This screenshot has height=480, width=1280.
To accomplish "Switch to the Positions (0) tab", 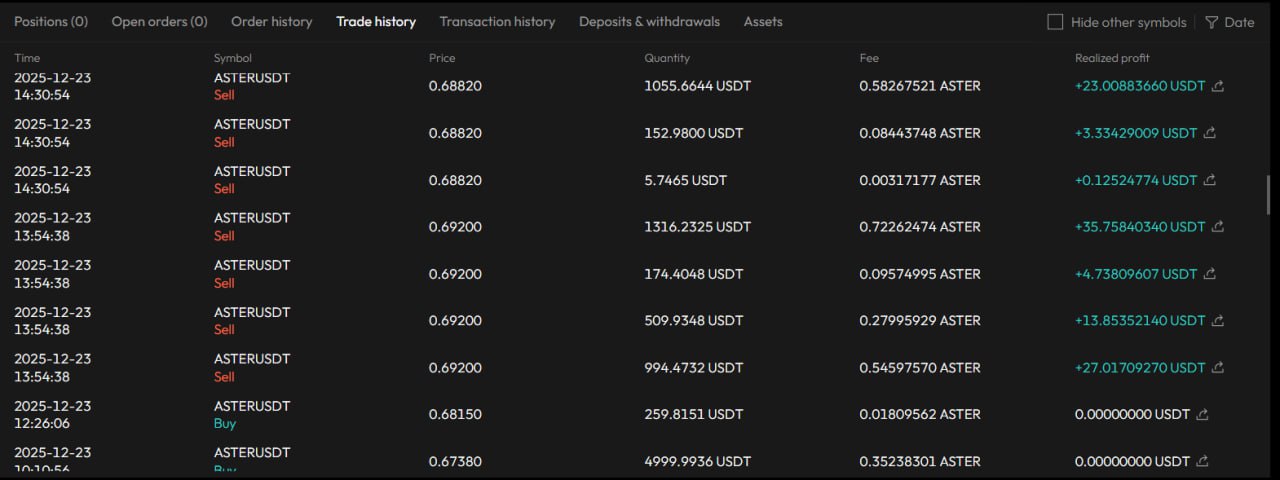I will [51, 21].
